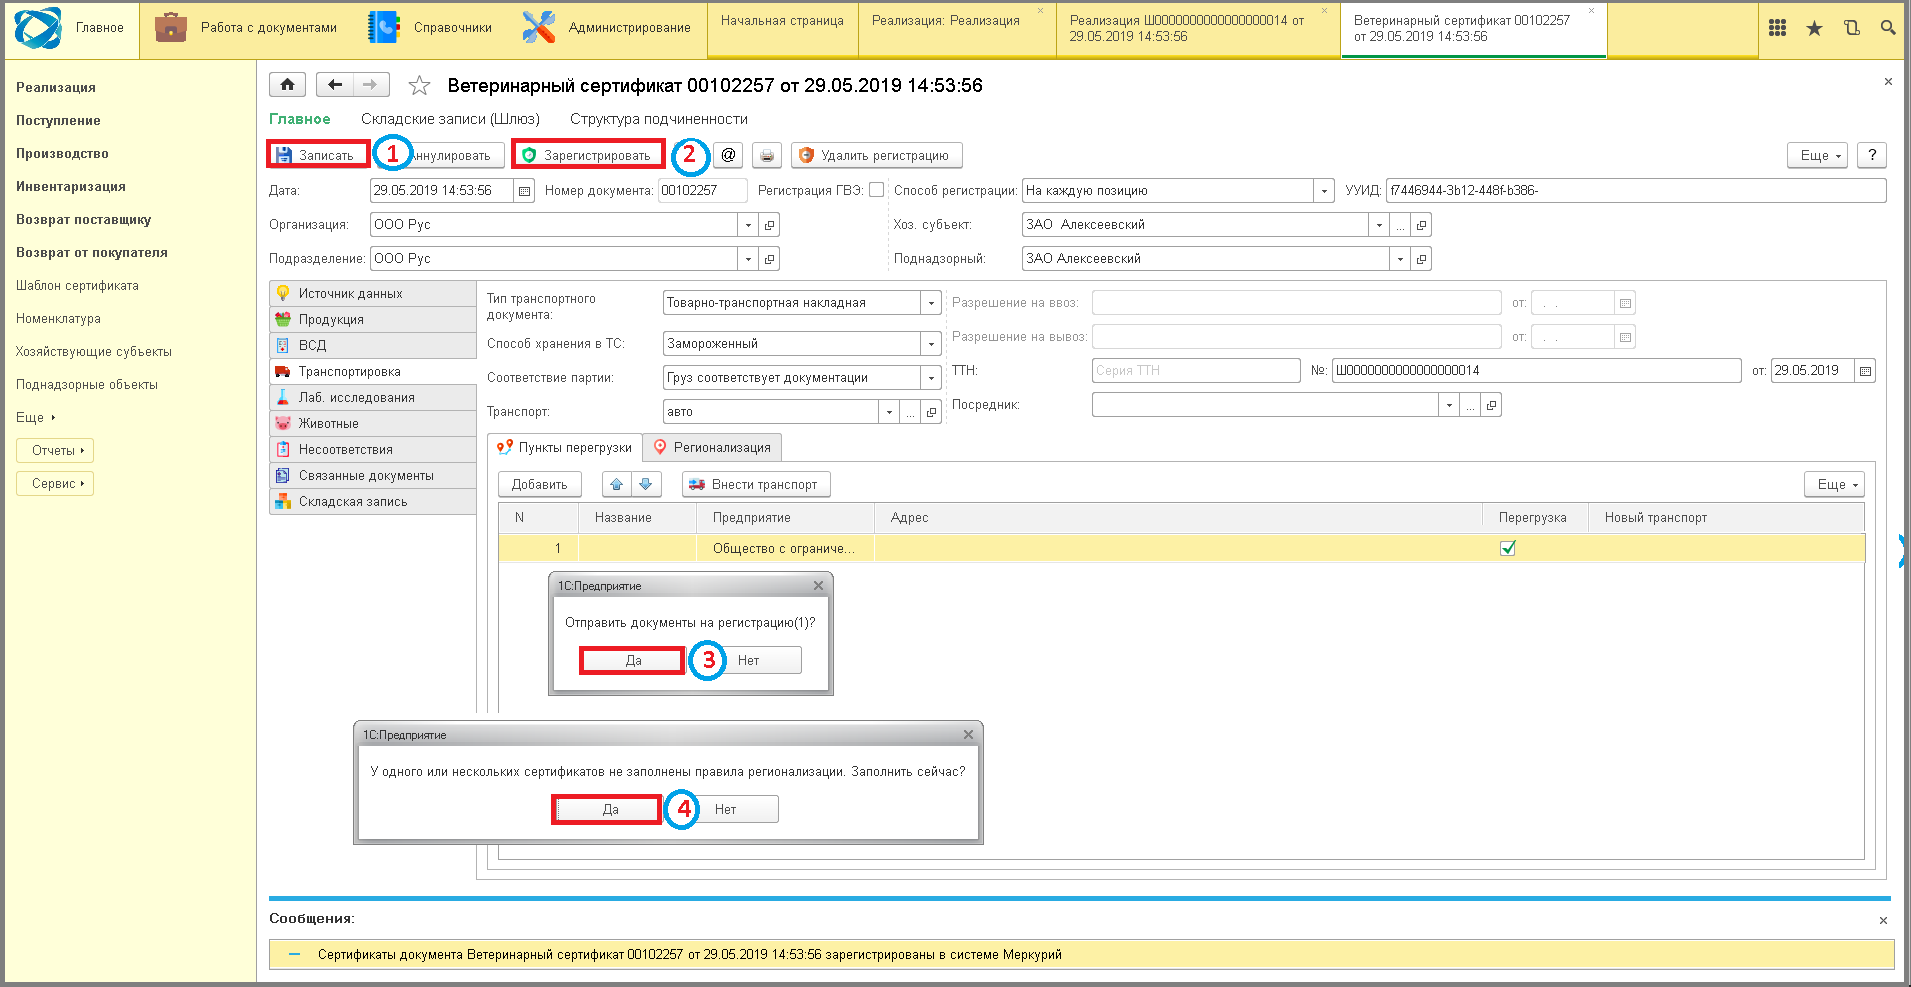
Task: Open the Подразделение field link icon
Action: point(769,259)
